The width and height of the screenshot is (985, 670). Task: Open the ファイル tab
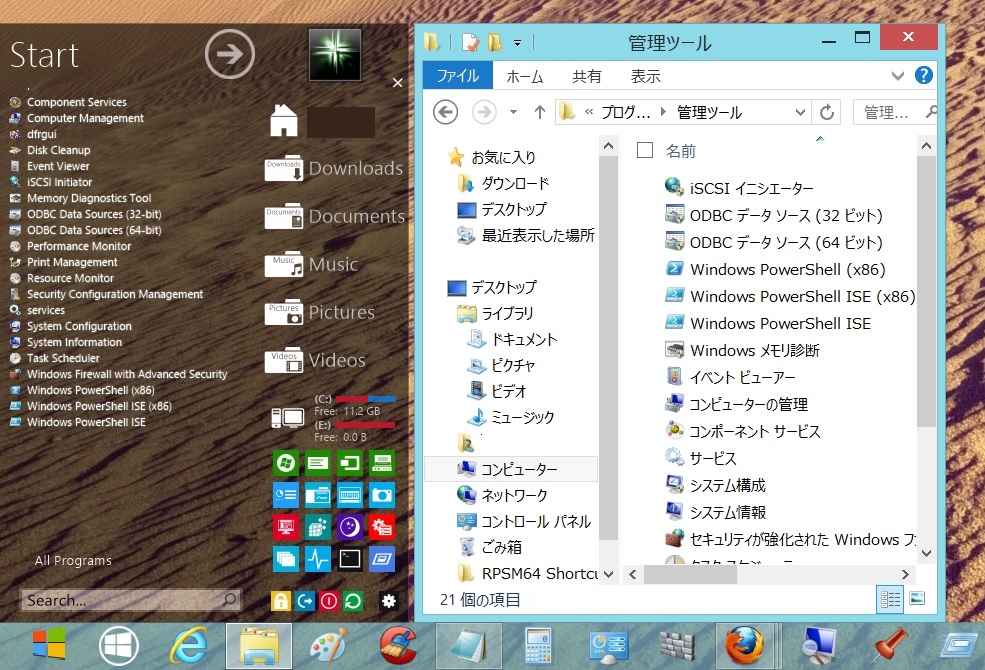458,76
